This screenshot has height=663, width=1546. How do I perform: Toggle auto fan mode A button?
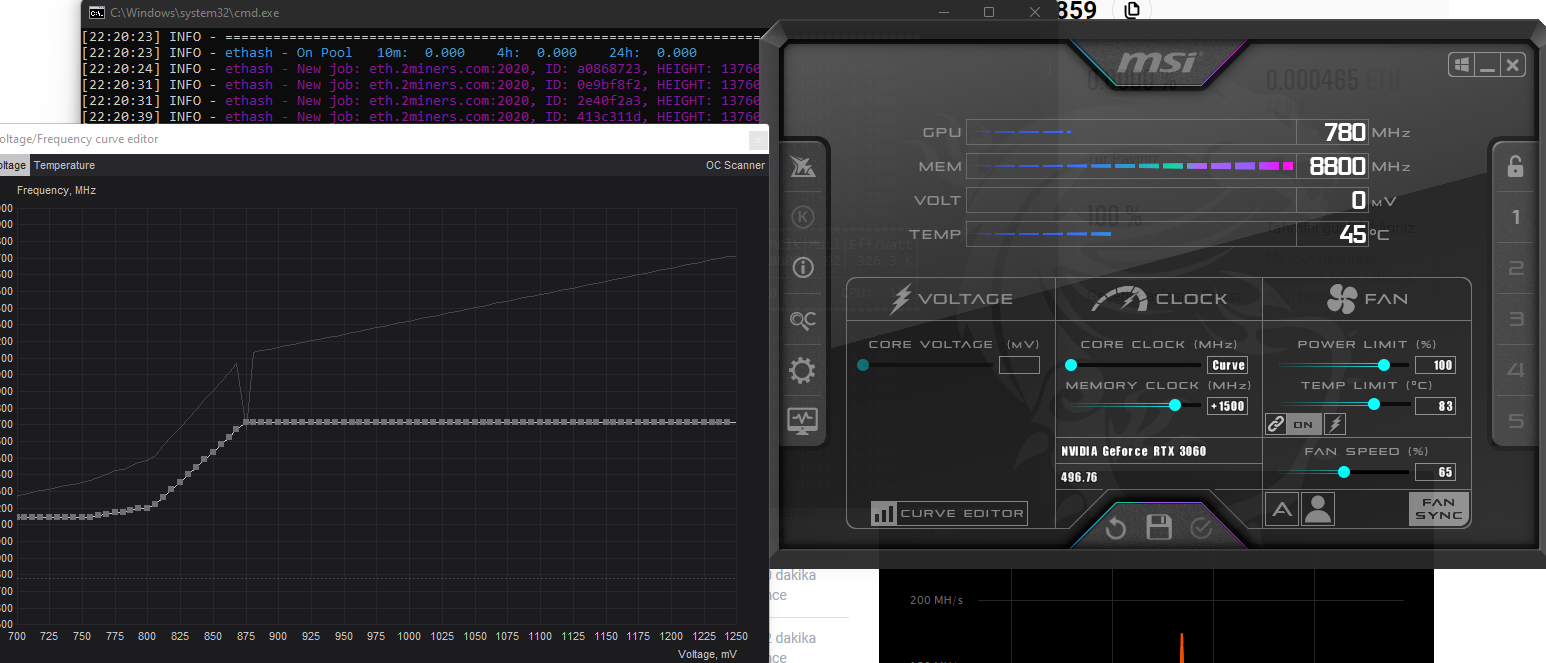coord(1282,509)
